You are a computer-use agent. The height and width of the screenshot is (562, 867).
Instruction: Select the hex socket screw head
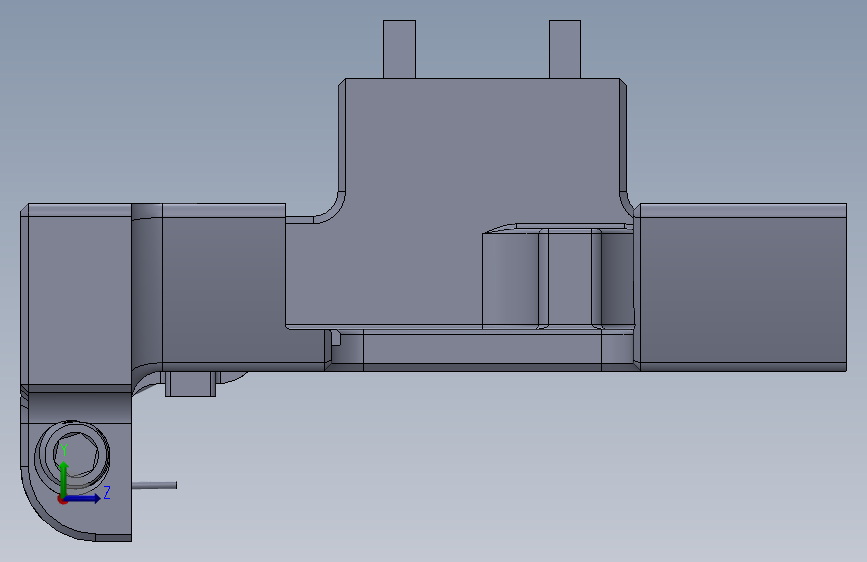tap(75, 455)
